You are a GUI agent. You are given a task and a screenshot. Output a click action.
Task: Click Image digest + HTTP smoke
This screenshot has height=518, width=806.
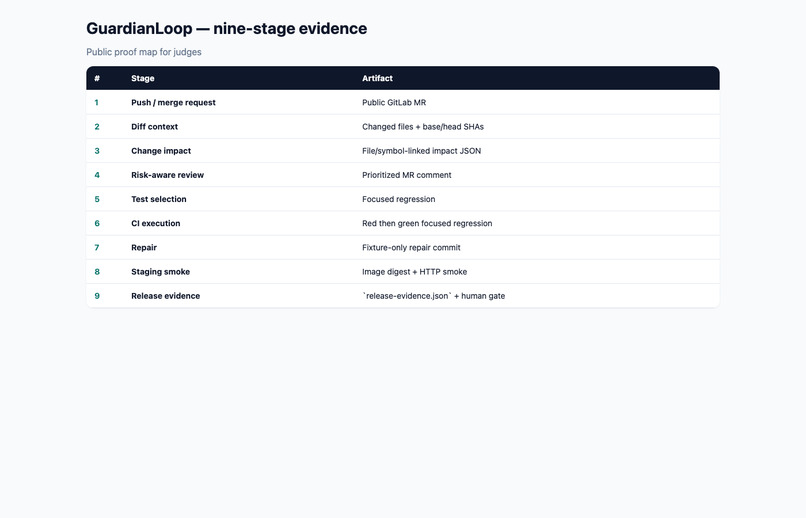pos(414,271)
